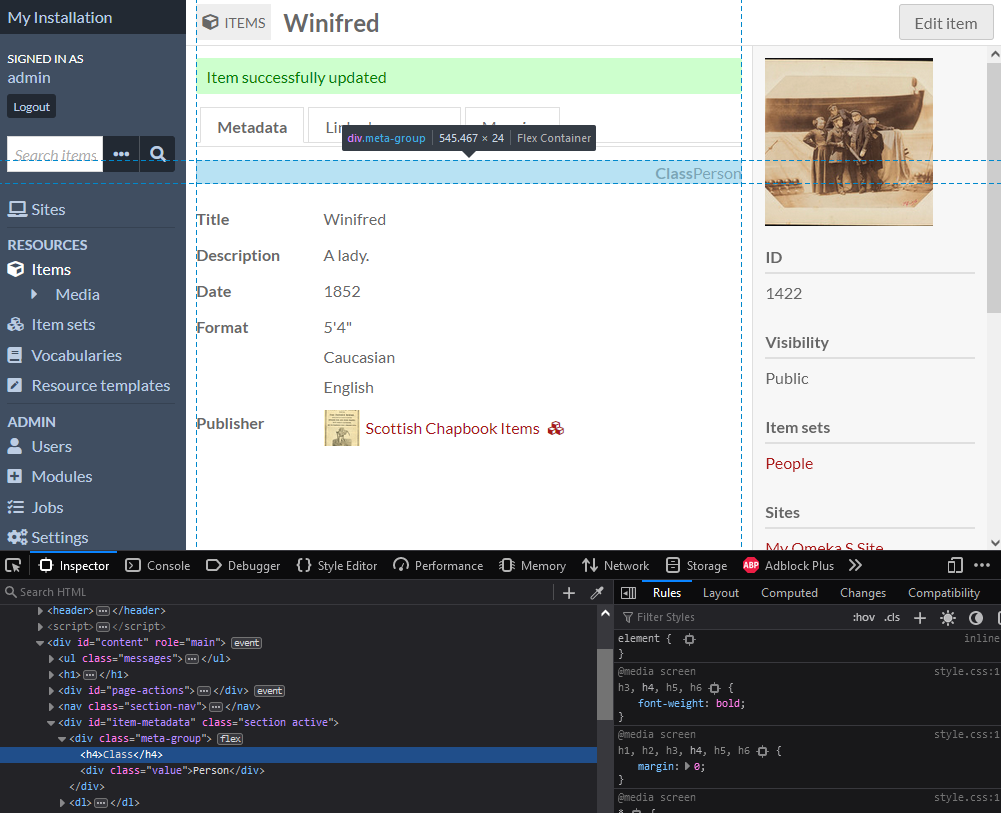Toggle the .cls class editor panel
The height and width of the screenshot is (813, 1001).
tap(891, 617)
